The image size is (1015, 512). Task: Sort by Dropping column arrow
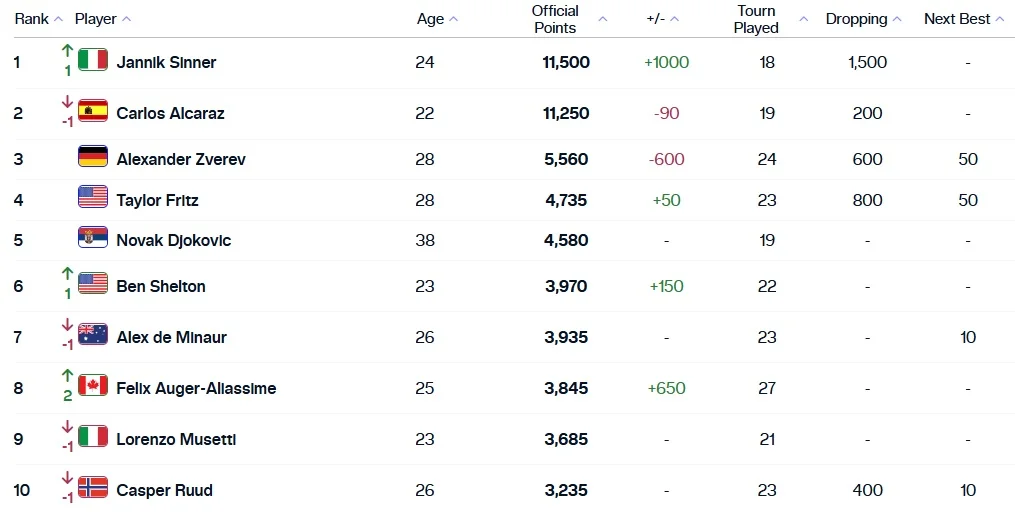click(x=896, y=19)
